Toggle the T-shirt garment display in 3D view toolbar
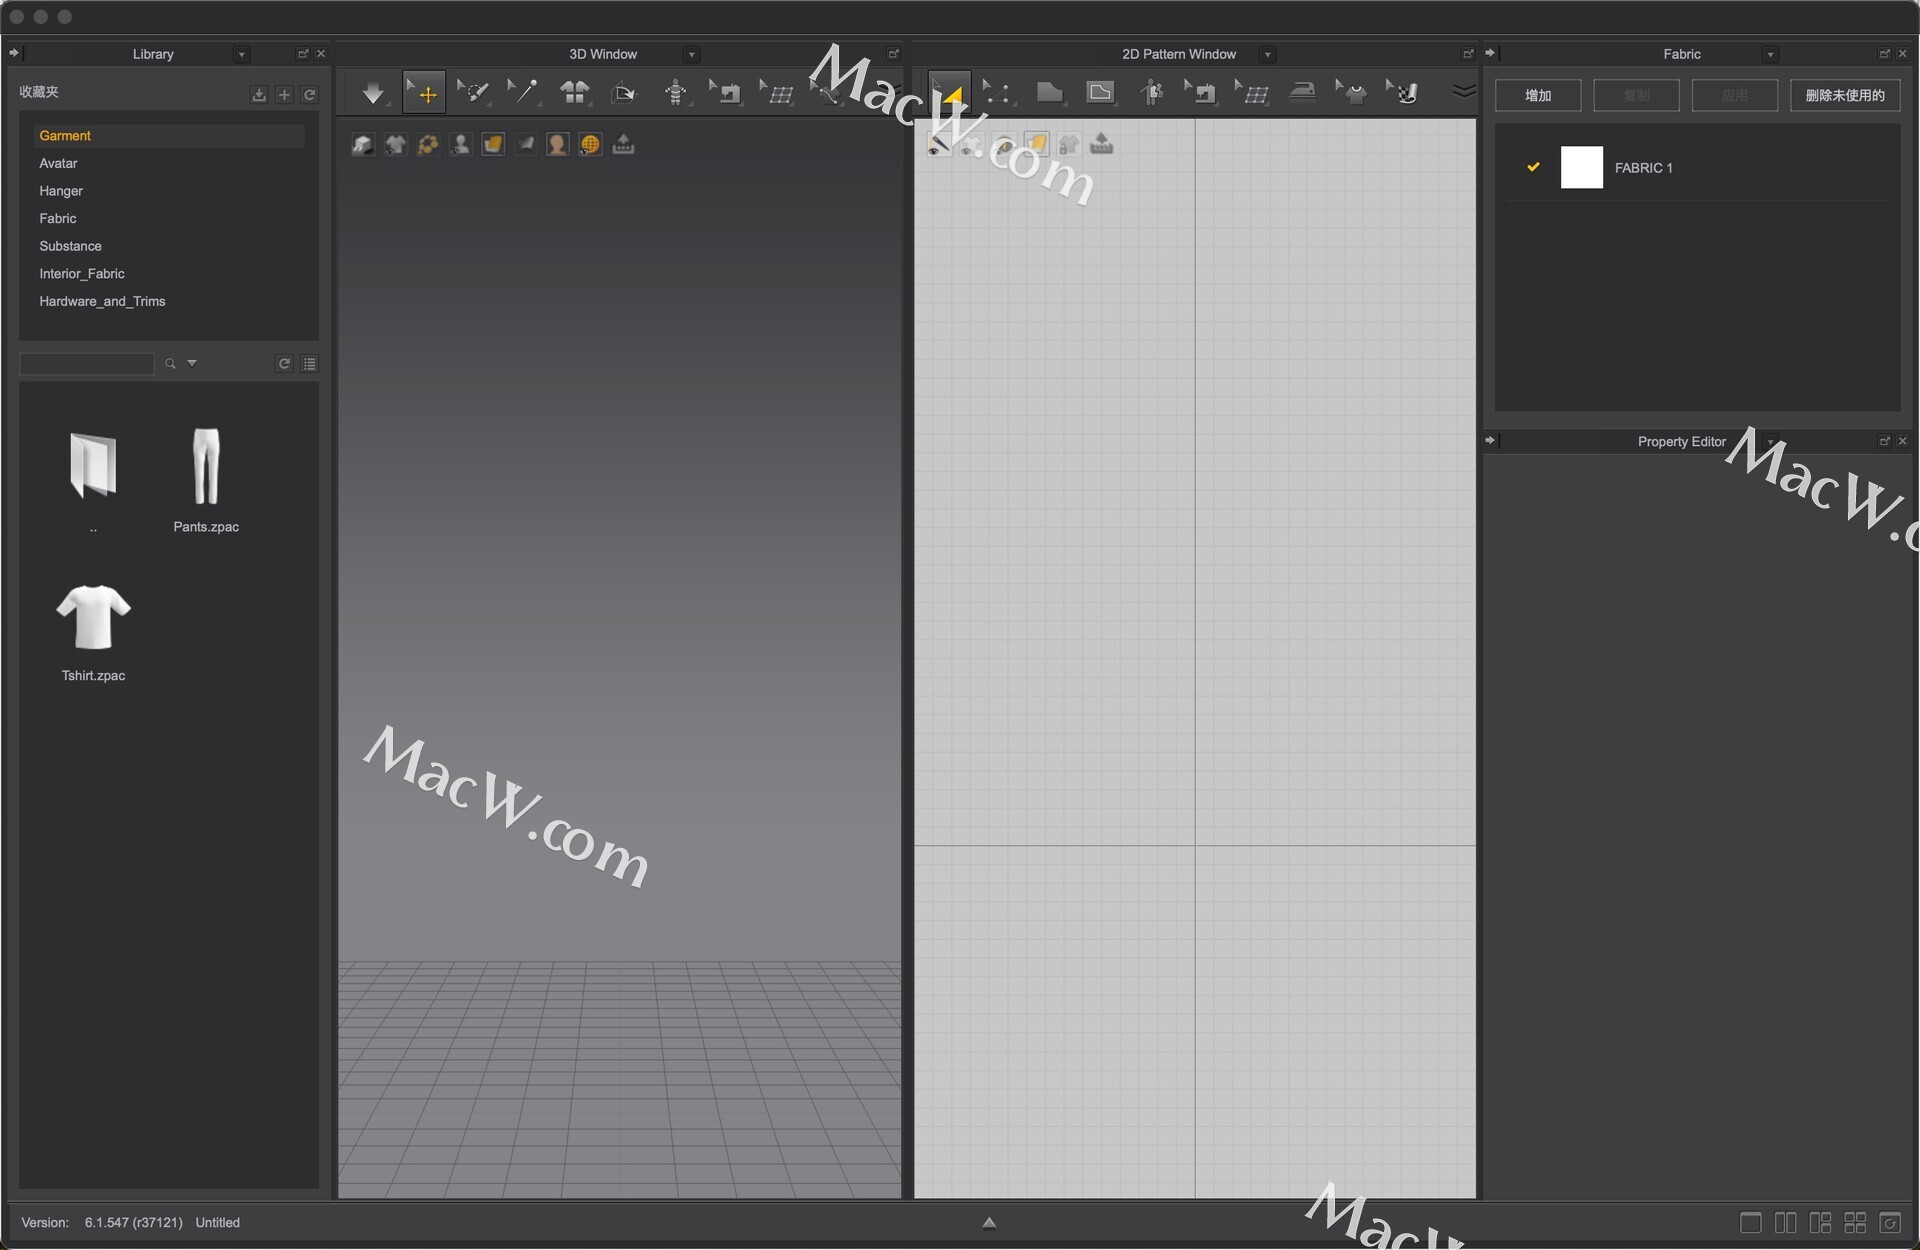This screenshot has width=1920, height=1250. tap(395, 145)
